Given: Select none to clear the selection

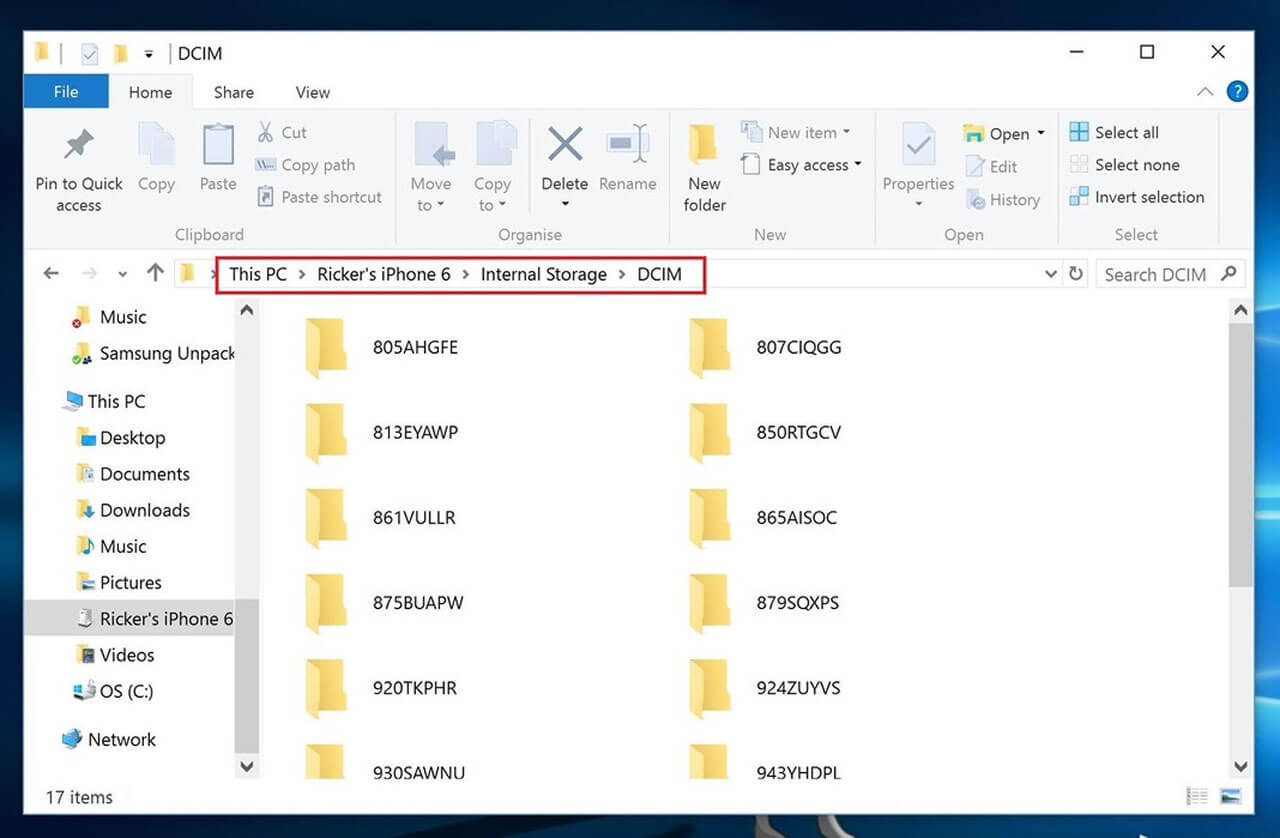Looking at the screenshot, I should click(x=1124, y=164).
